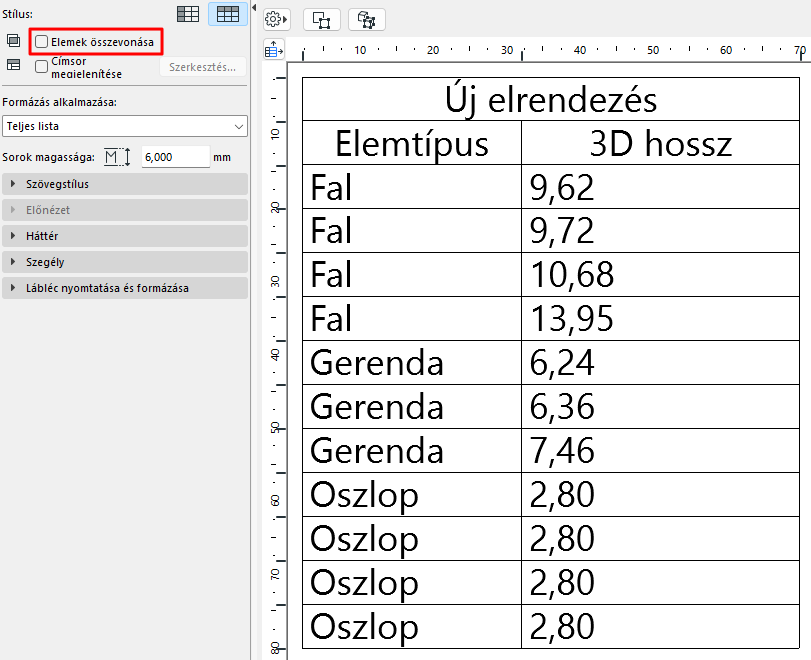Select the highlighted second table style icon
The image size is (811, 660).
click(228, 14)
